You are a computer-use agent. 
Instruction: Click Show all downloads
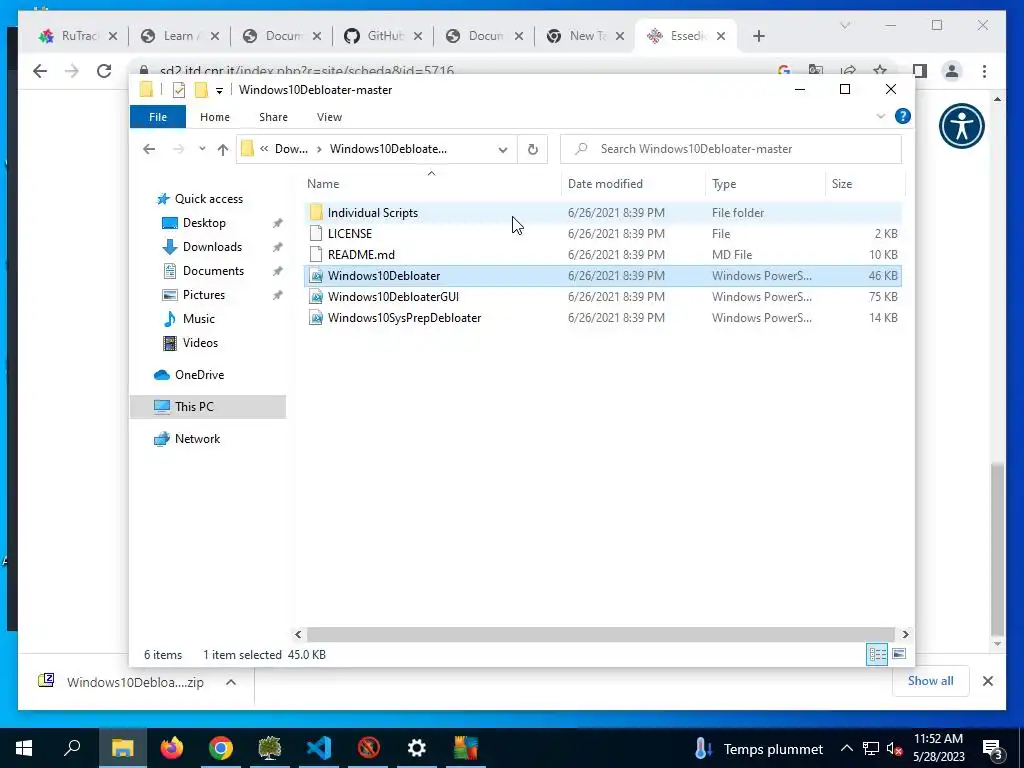point(930,680)
